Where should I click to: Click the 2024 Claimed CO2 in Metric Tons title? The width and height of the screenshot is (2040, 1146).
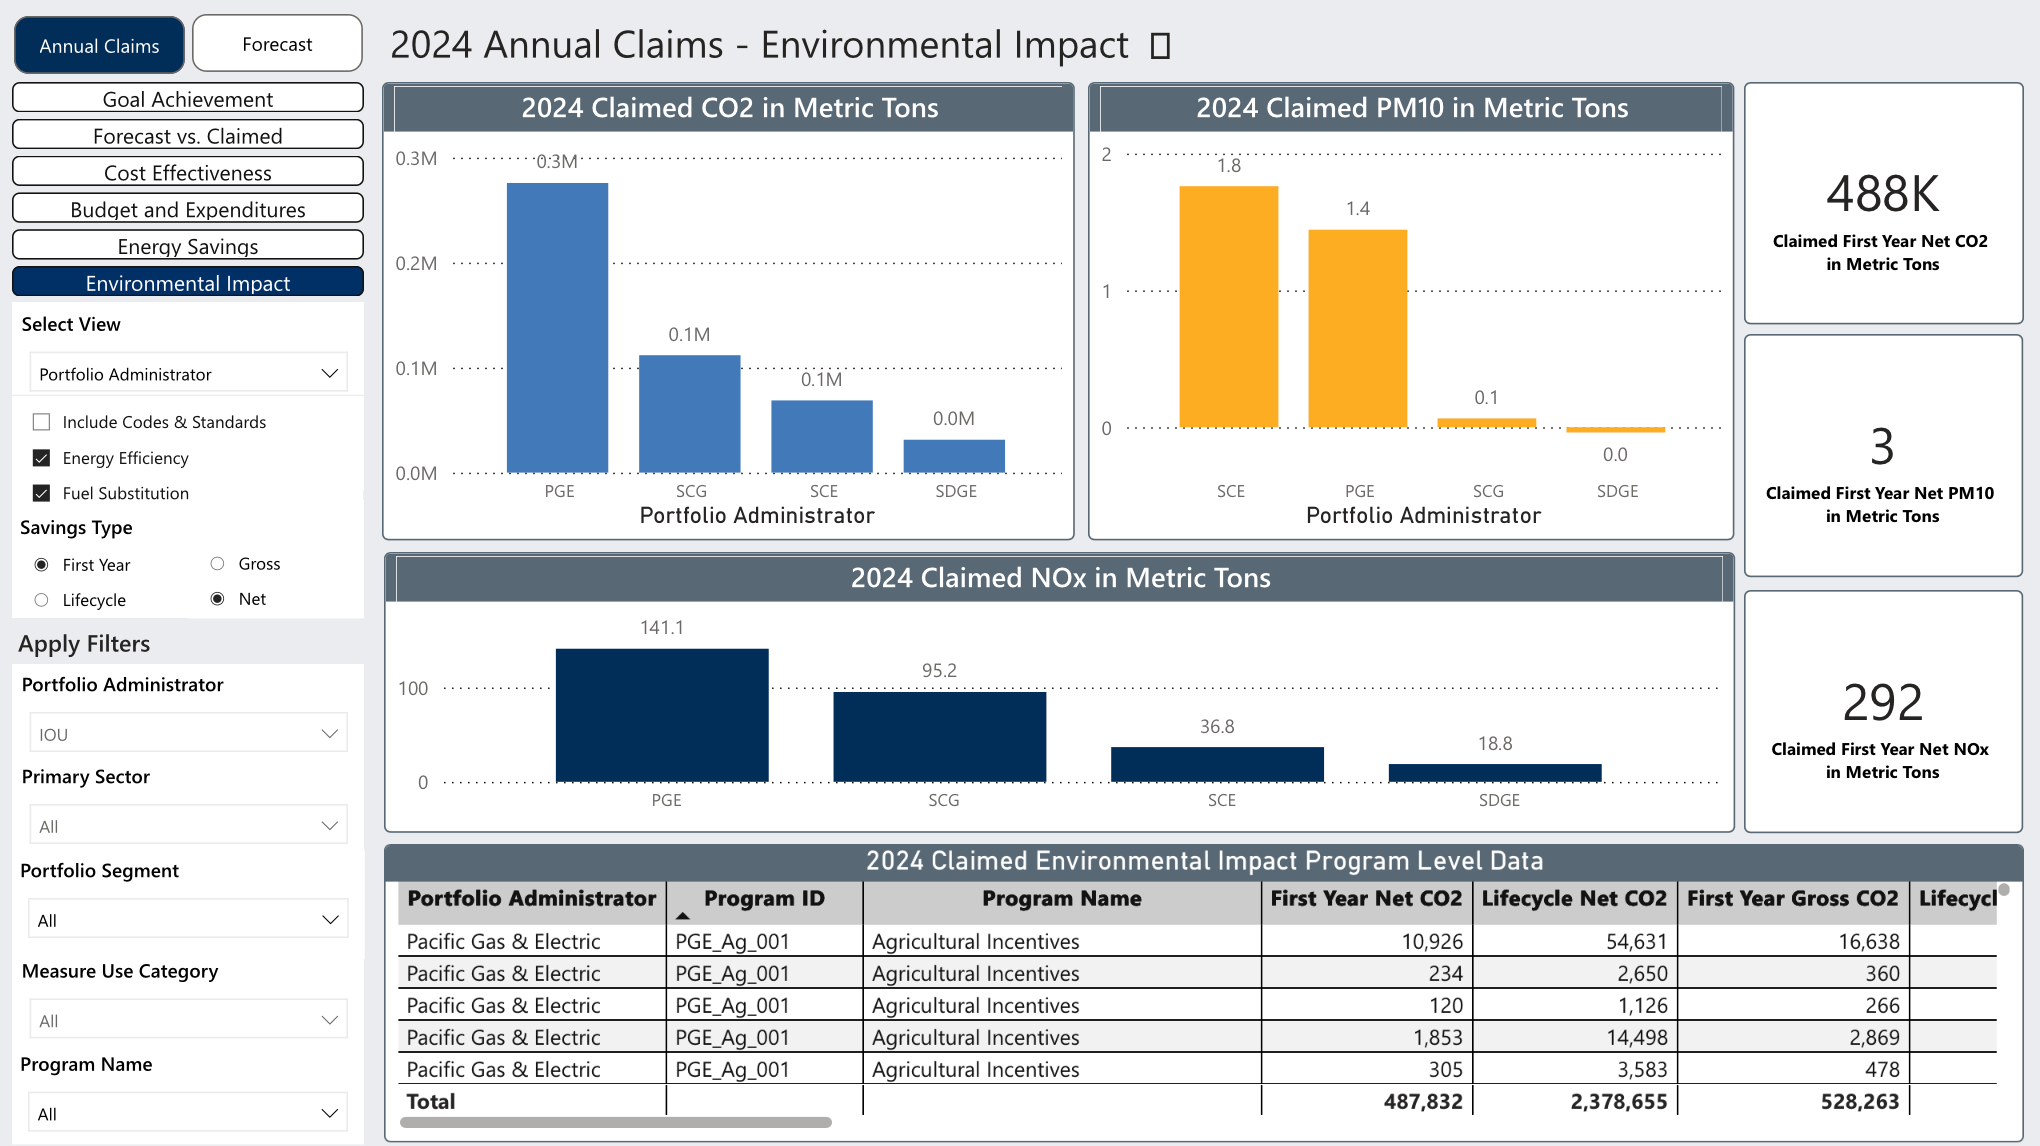[730, 108]
